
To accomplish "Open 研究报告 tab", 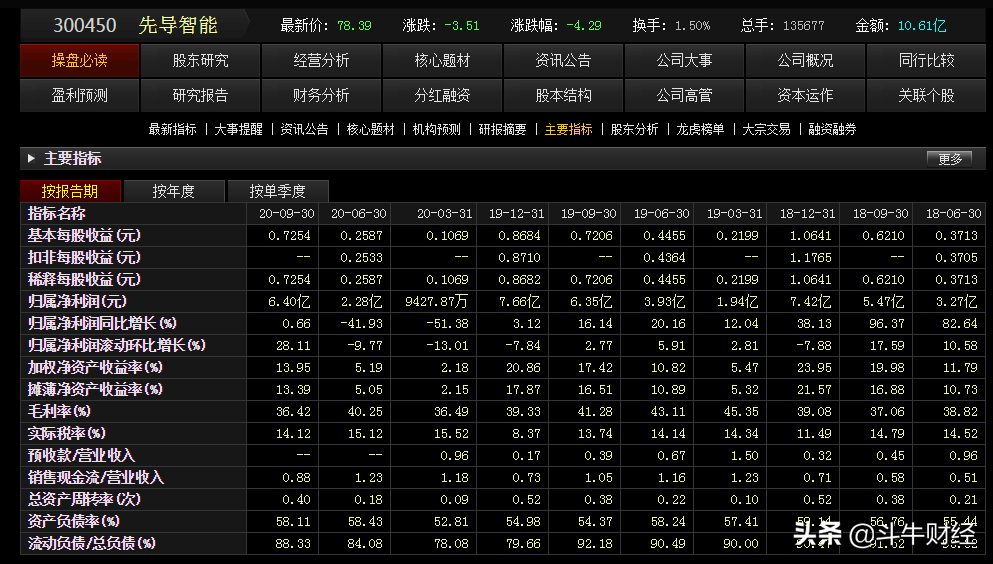I will coord(200,96).
